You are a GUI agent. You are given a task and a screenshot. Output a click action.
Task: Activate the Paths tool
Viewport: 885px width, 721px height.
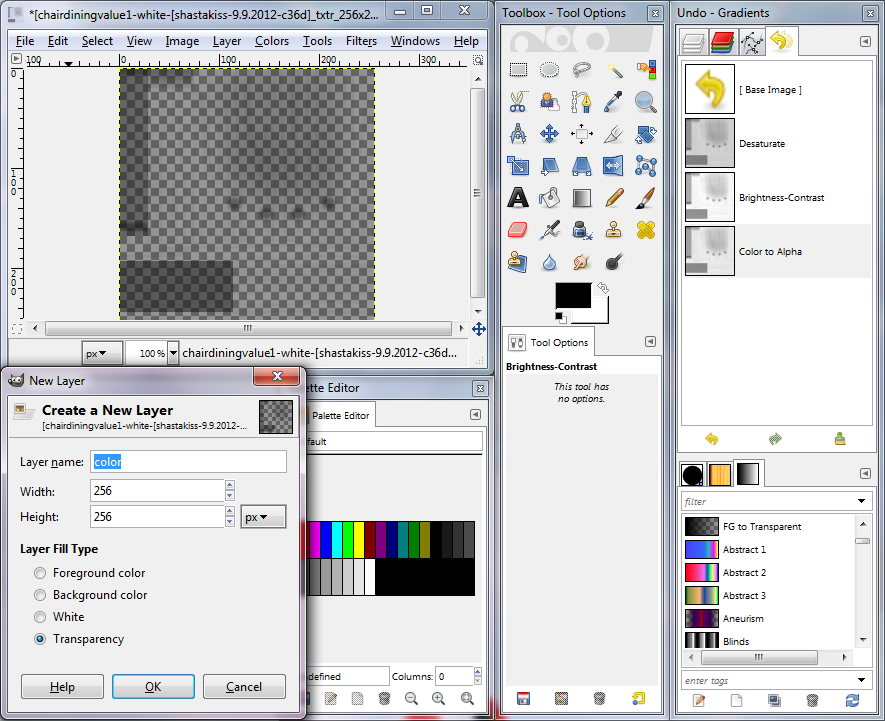[x=580, y=101]
